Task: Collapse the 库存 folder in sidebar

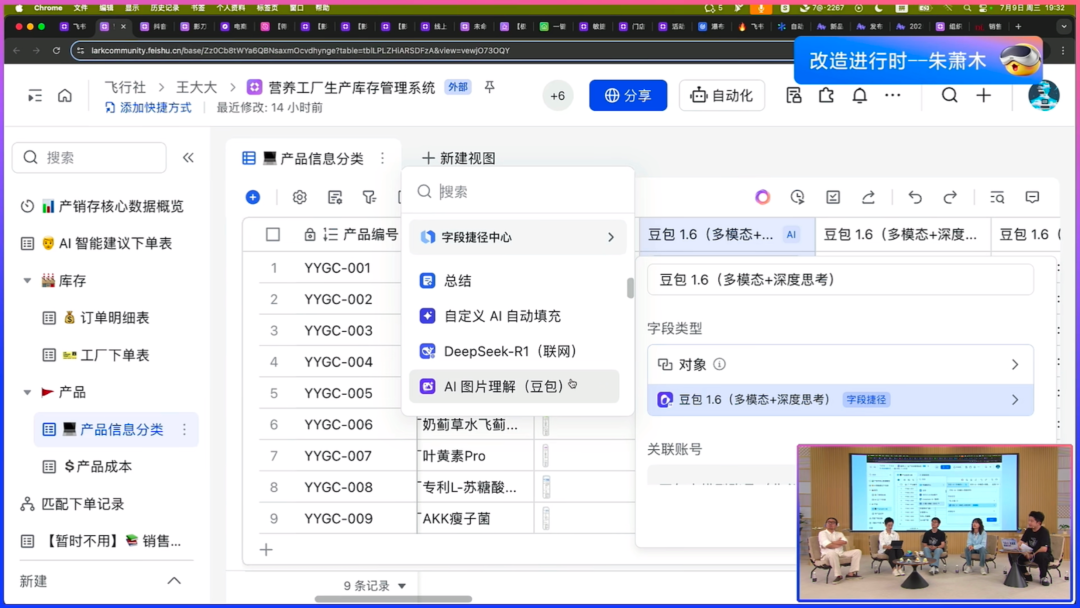Action: click(x=28, y=281)
